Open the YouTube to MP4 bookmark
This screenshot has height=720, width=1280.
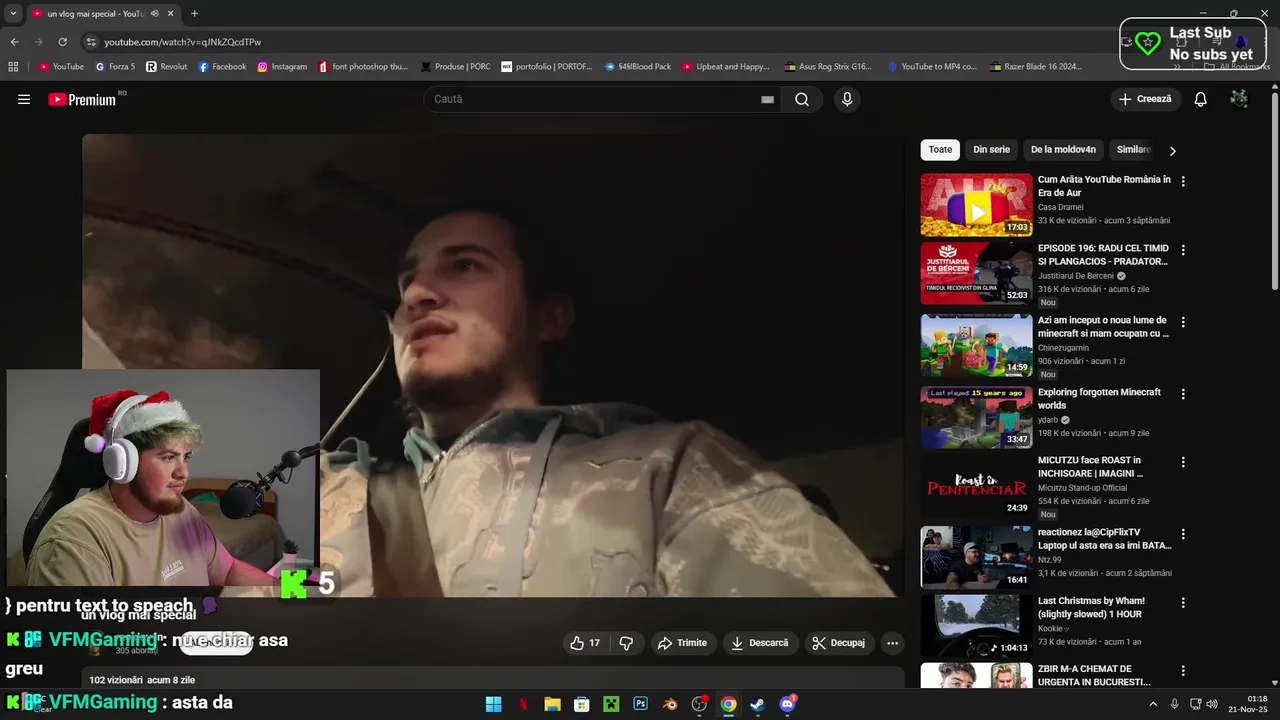[931, 66]
